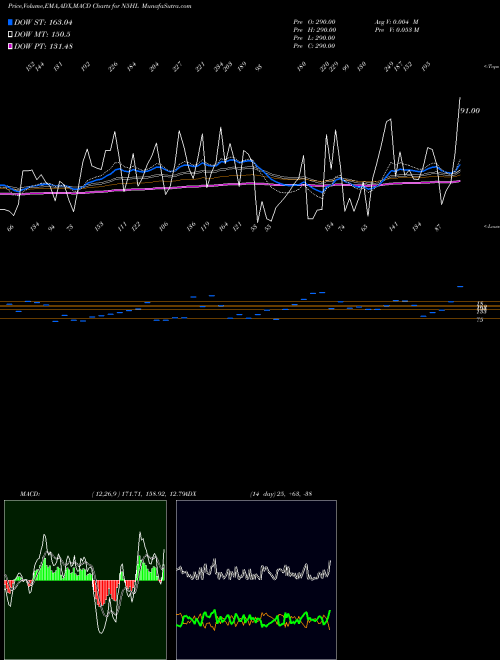Click the highest blue volume dash at right
500x660 pixels.
[460, 286]
